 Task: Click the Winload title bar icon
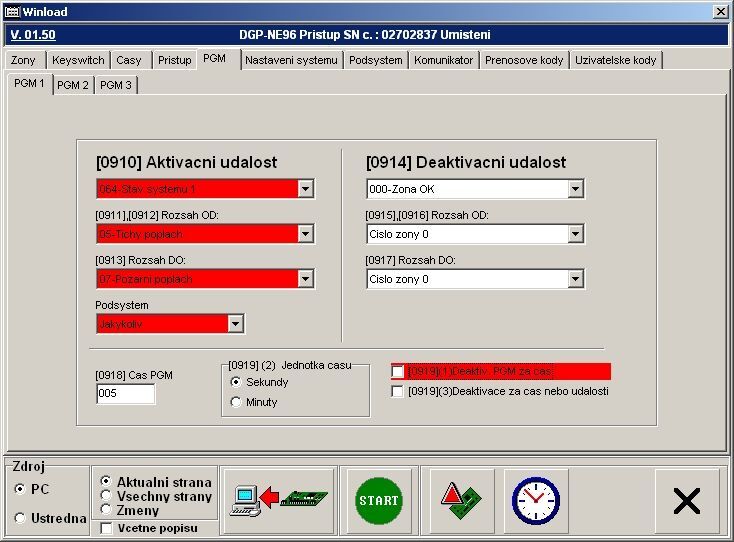[x=12, y=11]
